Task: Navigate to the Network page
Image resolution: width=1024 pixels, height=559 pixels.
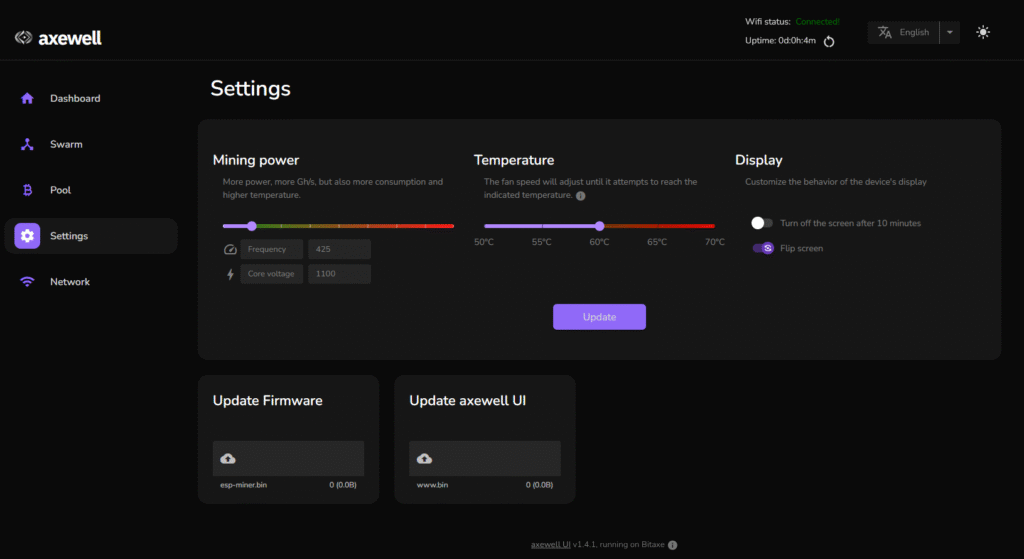Action: 70,282
